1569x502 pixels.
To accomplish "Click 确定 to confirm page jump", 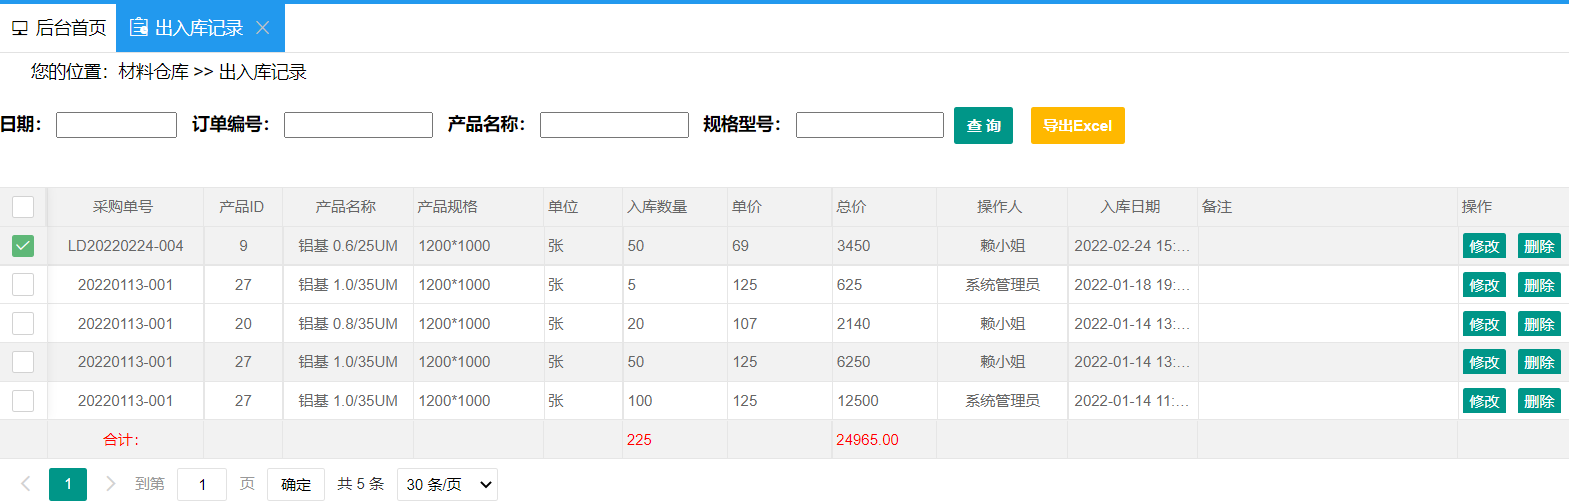I will click(x=295, y=484).
